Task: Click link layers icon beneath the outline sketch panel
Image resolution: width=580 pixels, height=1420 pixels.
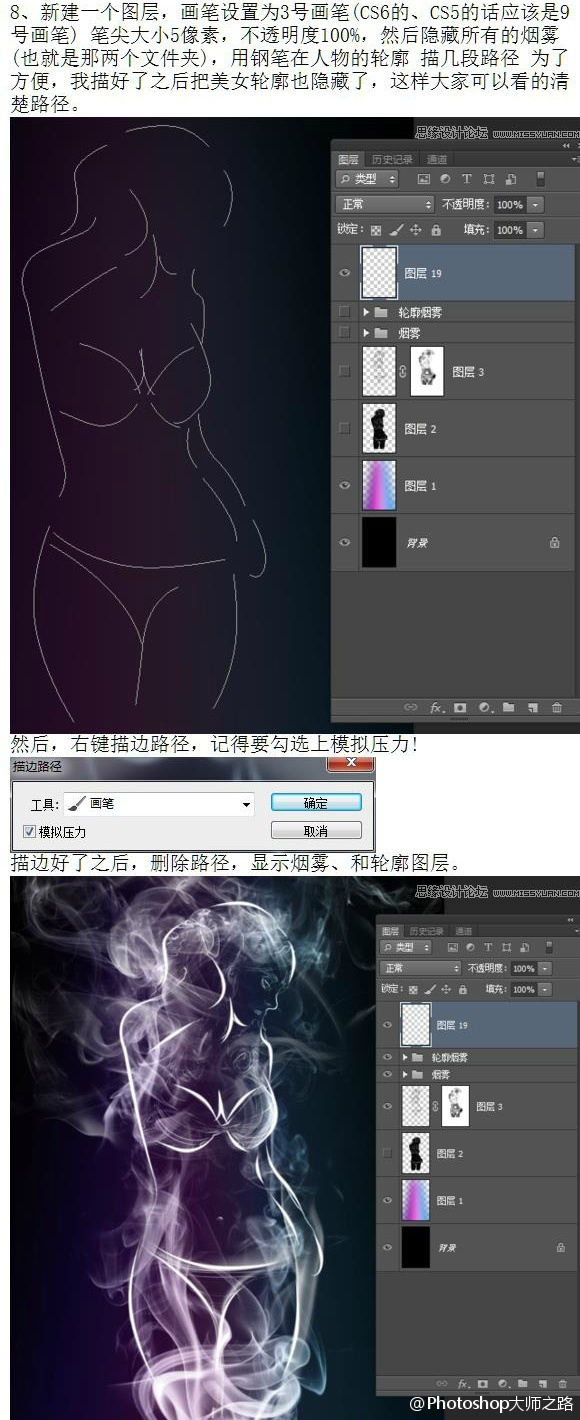Action: pos(410,707)
